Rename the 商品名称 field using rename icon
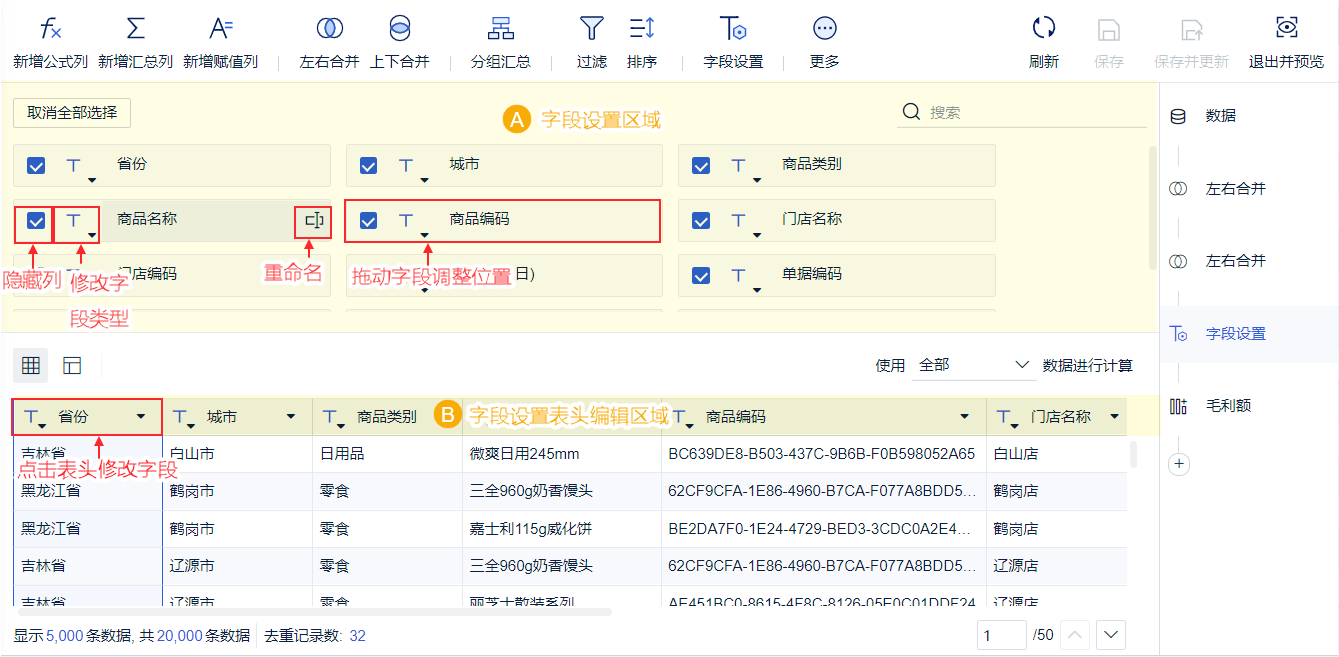Image resolution: width=1339 pixels, height=657 pixels. click(x=314, y=221)
